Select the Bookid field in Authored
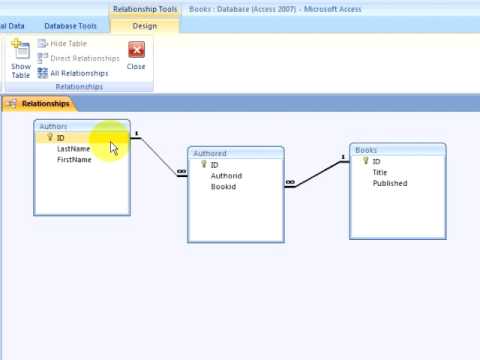 (x=223, y=187)
